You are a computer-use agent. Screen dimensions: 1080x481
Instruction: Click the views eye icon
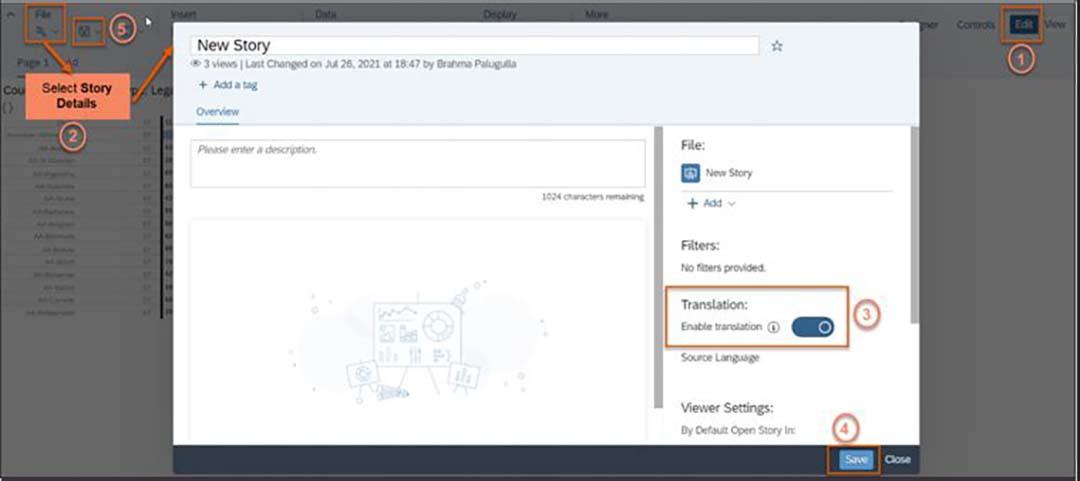click(196, 63)
